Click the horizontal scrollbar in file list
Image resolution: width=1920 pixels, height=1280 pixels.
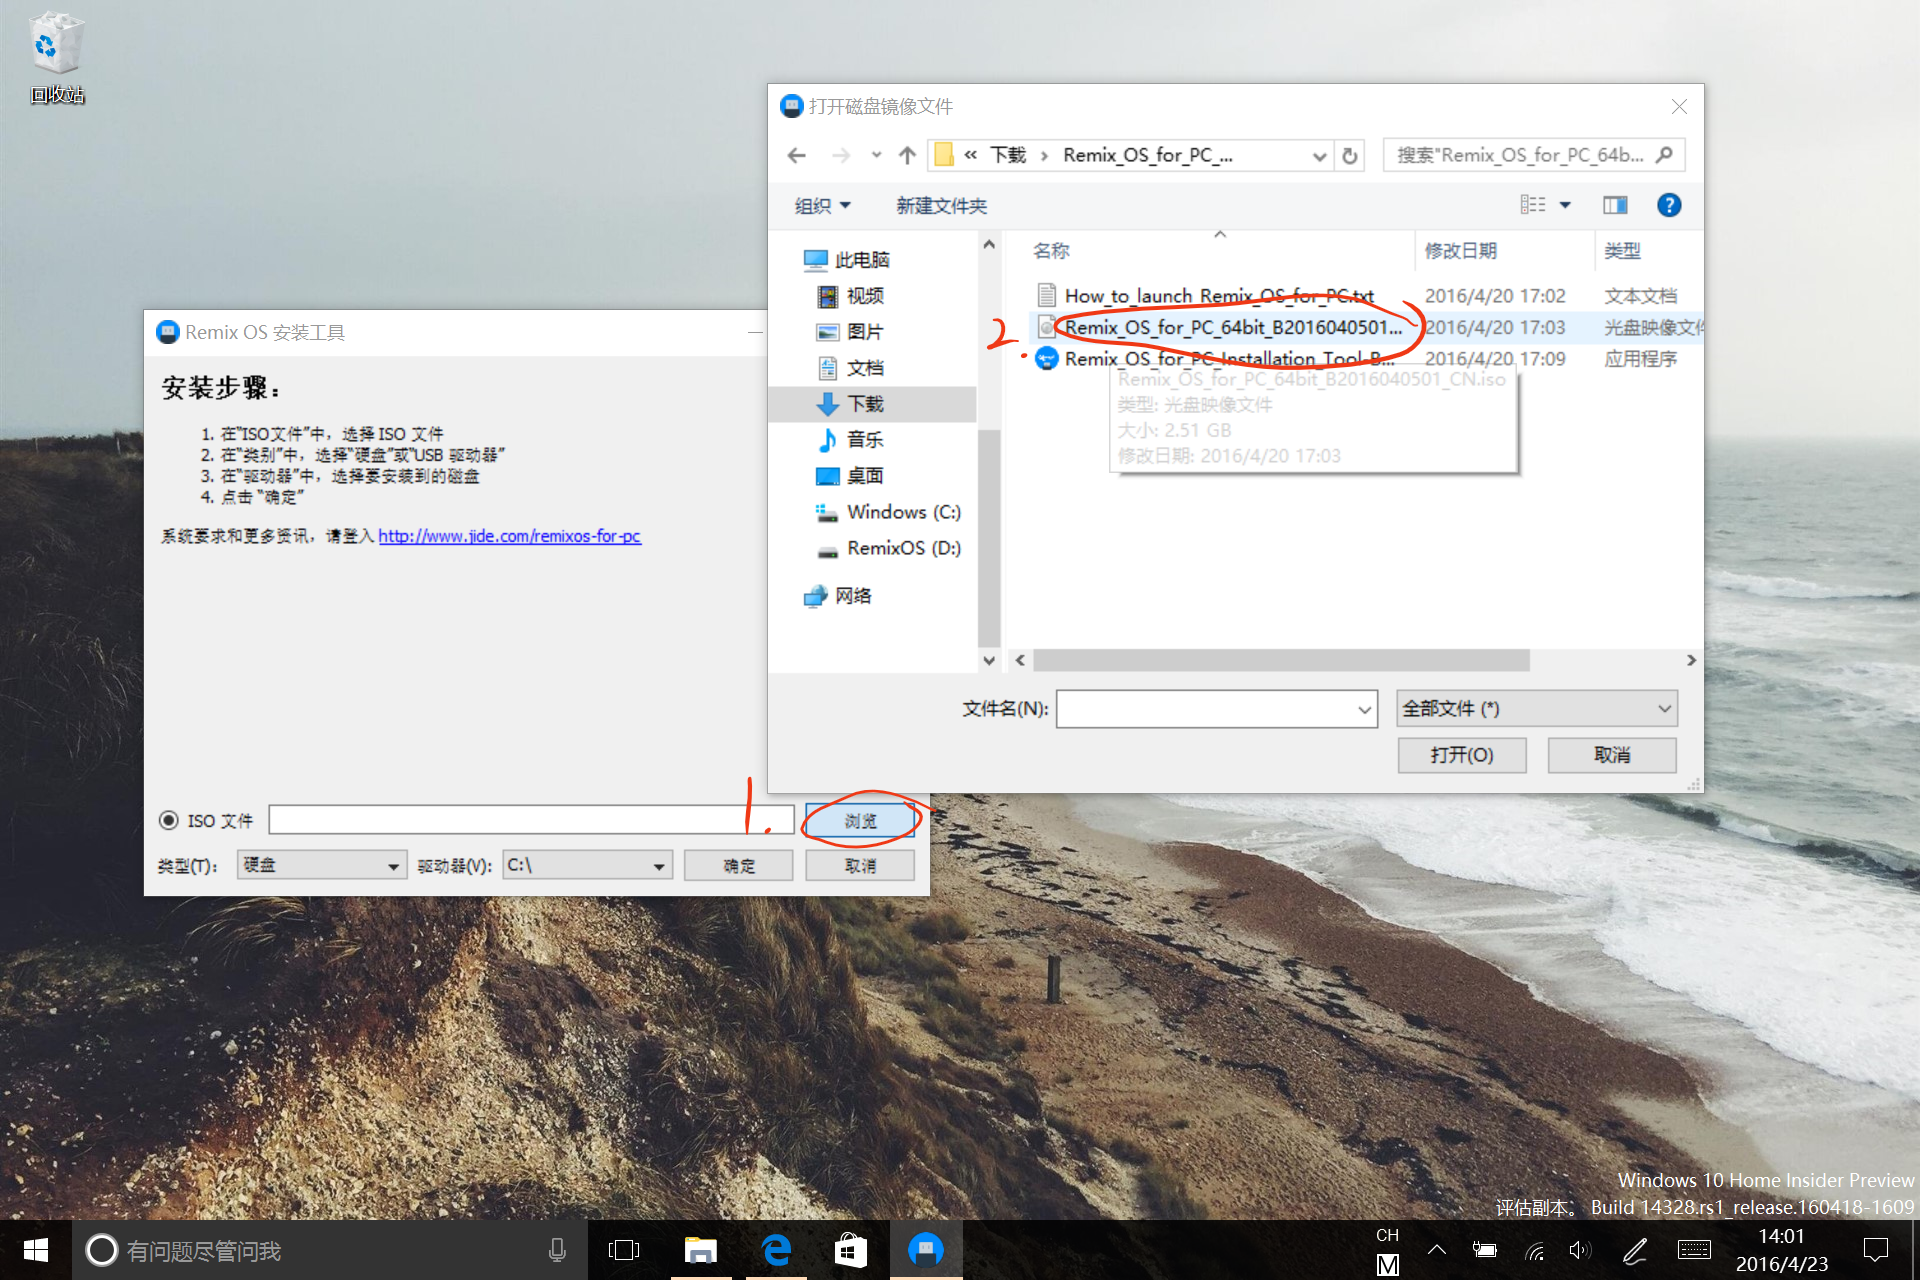coord(1282,660)
